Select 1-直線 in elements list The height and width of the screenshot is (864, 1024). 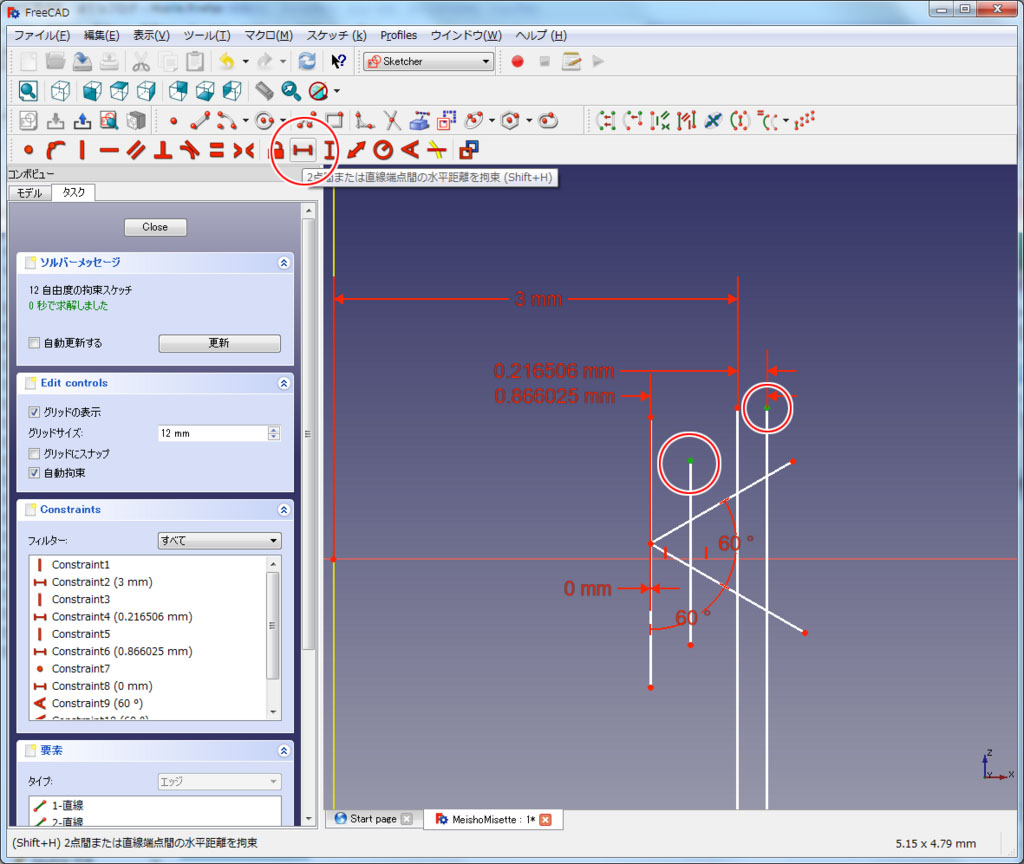[155, 805]
